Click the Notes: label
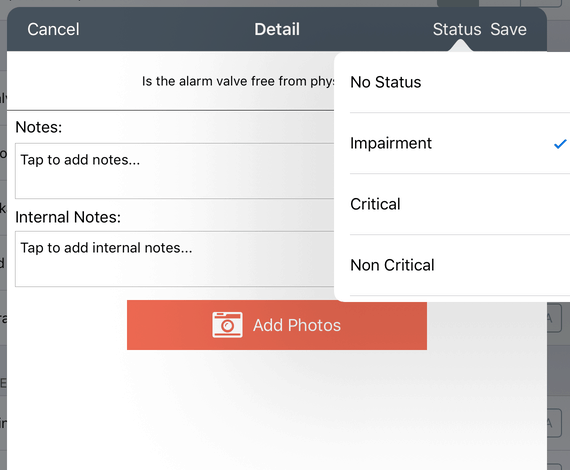Screen dimensions: 570x470 [39, 127]
